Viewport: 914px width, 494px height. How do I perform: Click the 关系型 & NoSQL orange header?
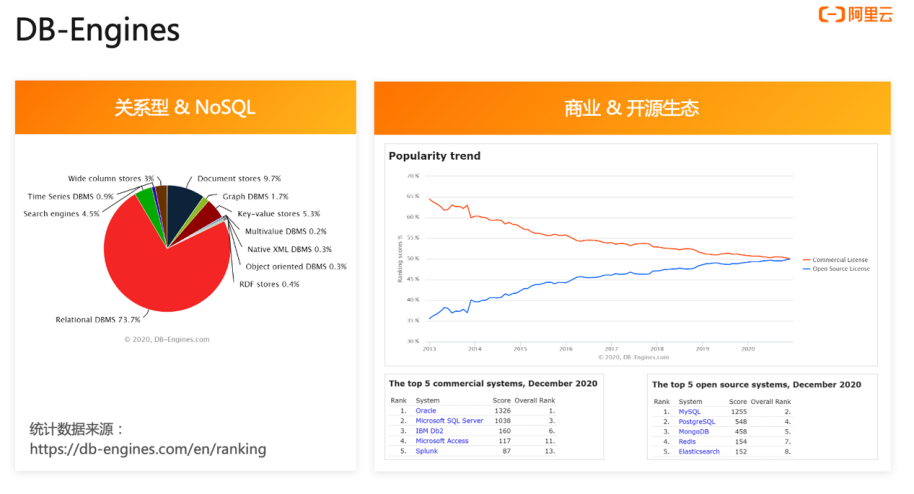click(185, 107)
